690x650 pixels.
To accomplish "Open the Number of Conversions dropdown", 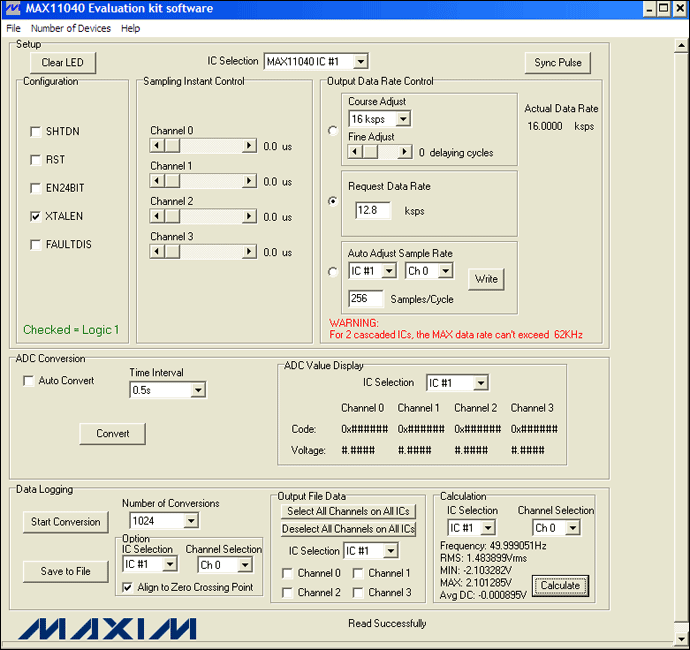I will [190, 521].
